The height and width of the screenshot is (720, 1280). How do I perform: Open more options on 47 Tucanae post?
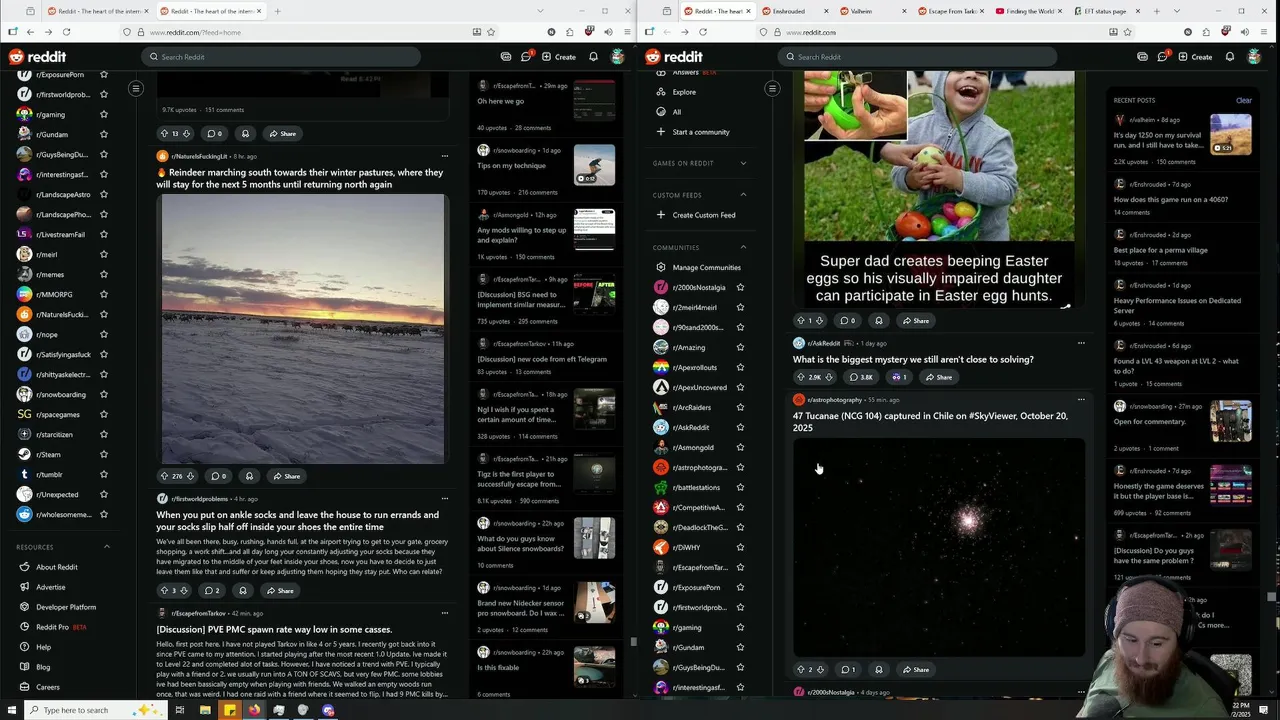tap(1081, 399)
